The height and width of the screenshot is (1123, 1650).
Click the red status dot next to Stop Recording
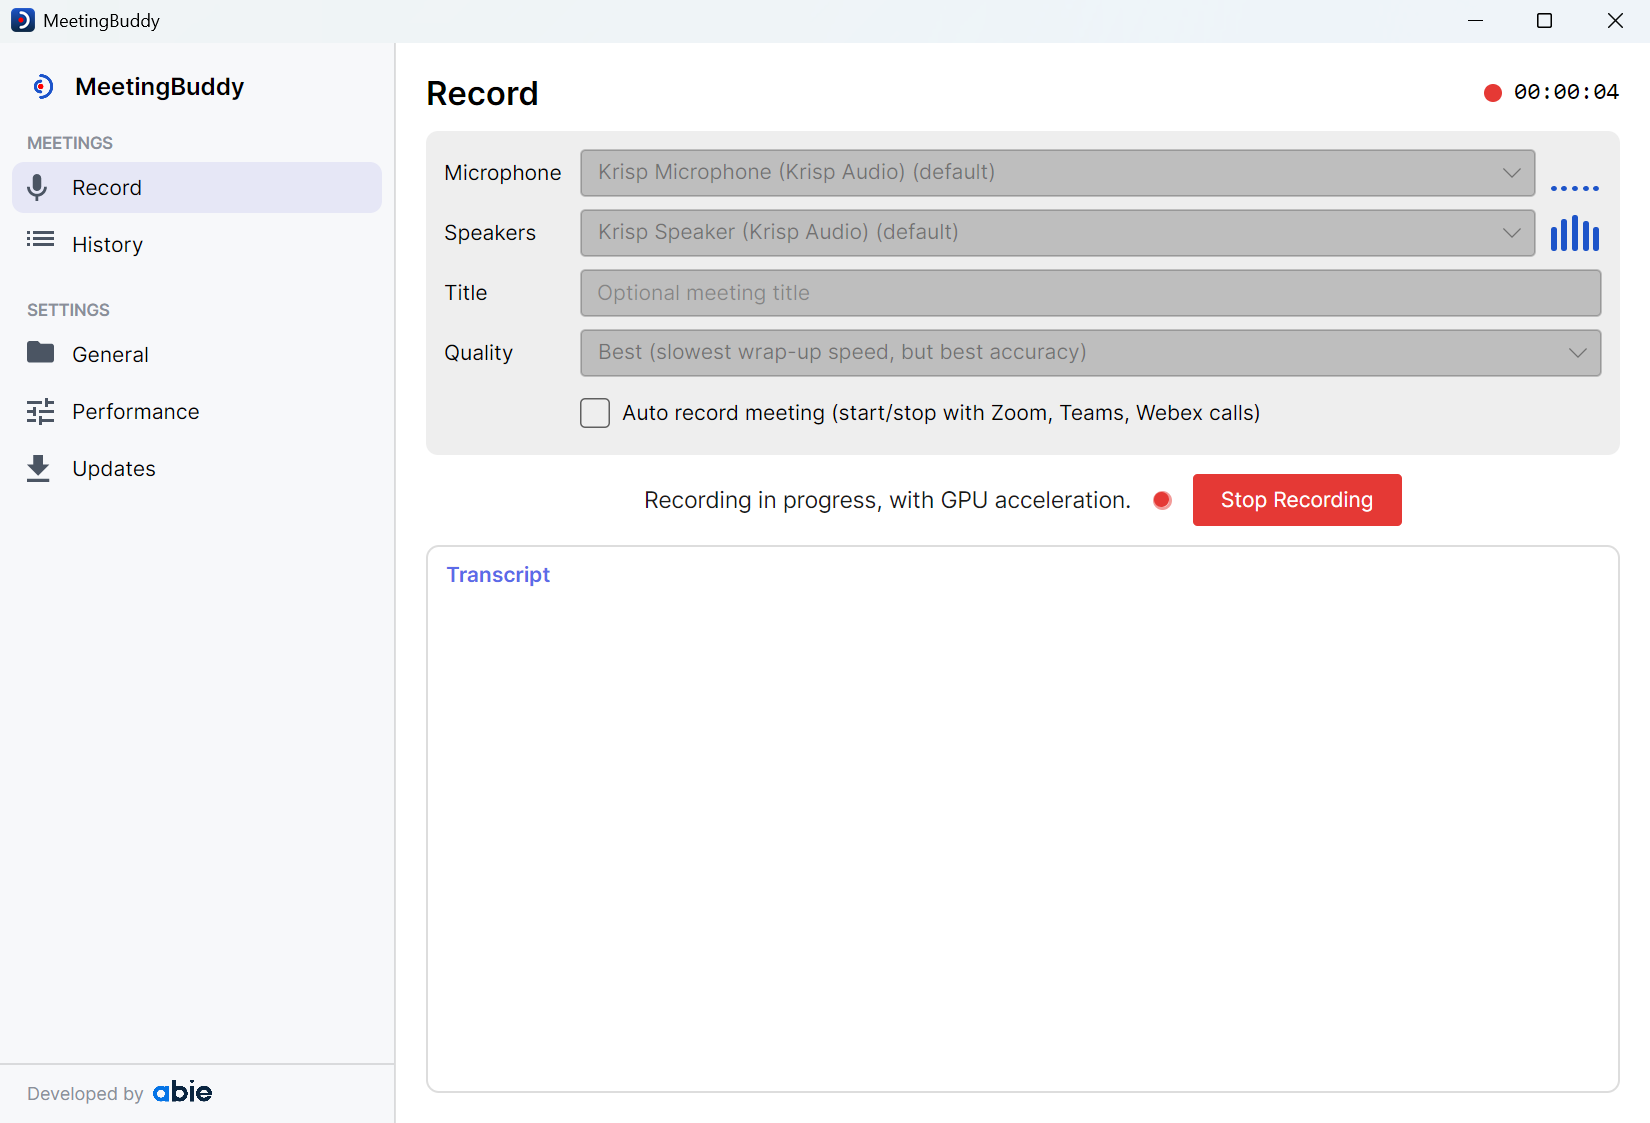pyautogui.click(x=1162, y=500)
